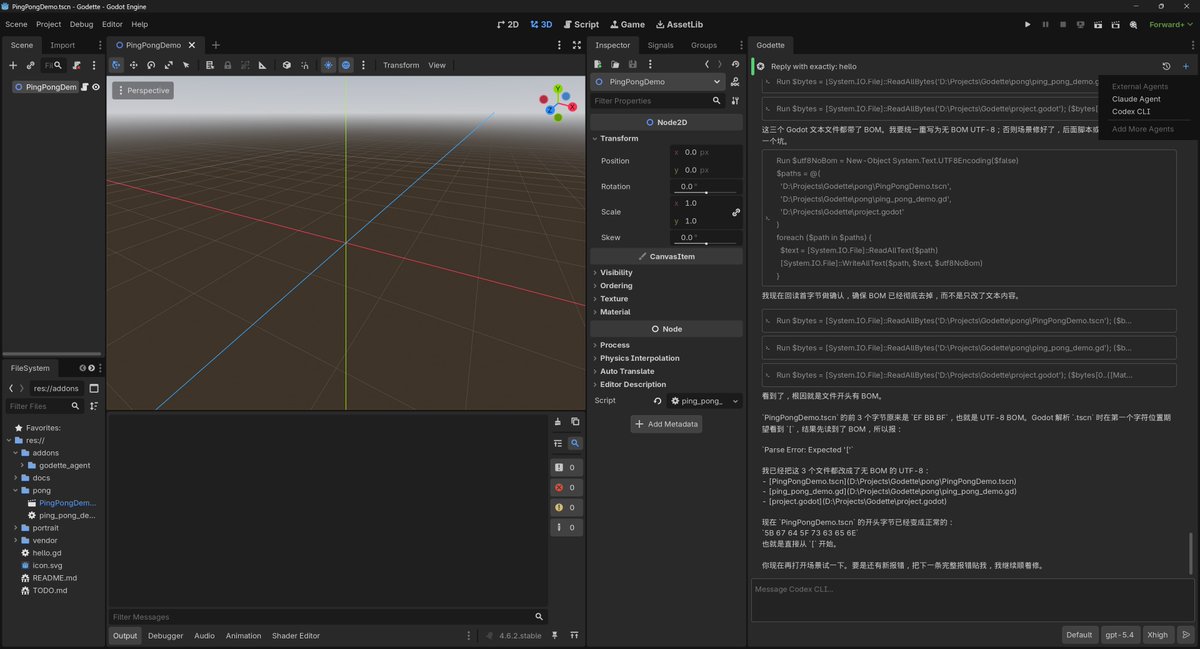Run the project with play button
The image size is (1200, 649).
[x=1027, y=24]
